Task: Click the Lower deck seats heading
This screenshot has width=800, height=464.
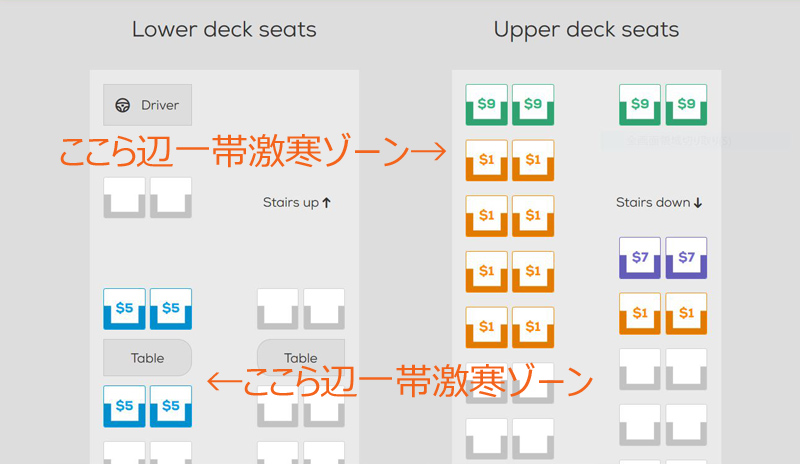Action: pyautogui.click(x=224, y=30)
